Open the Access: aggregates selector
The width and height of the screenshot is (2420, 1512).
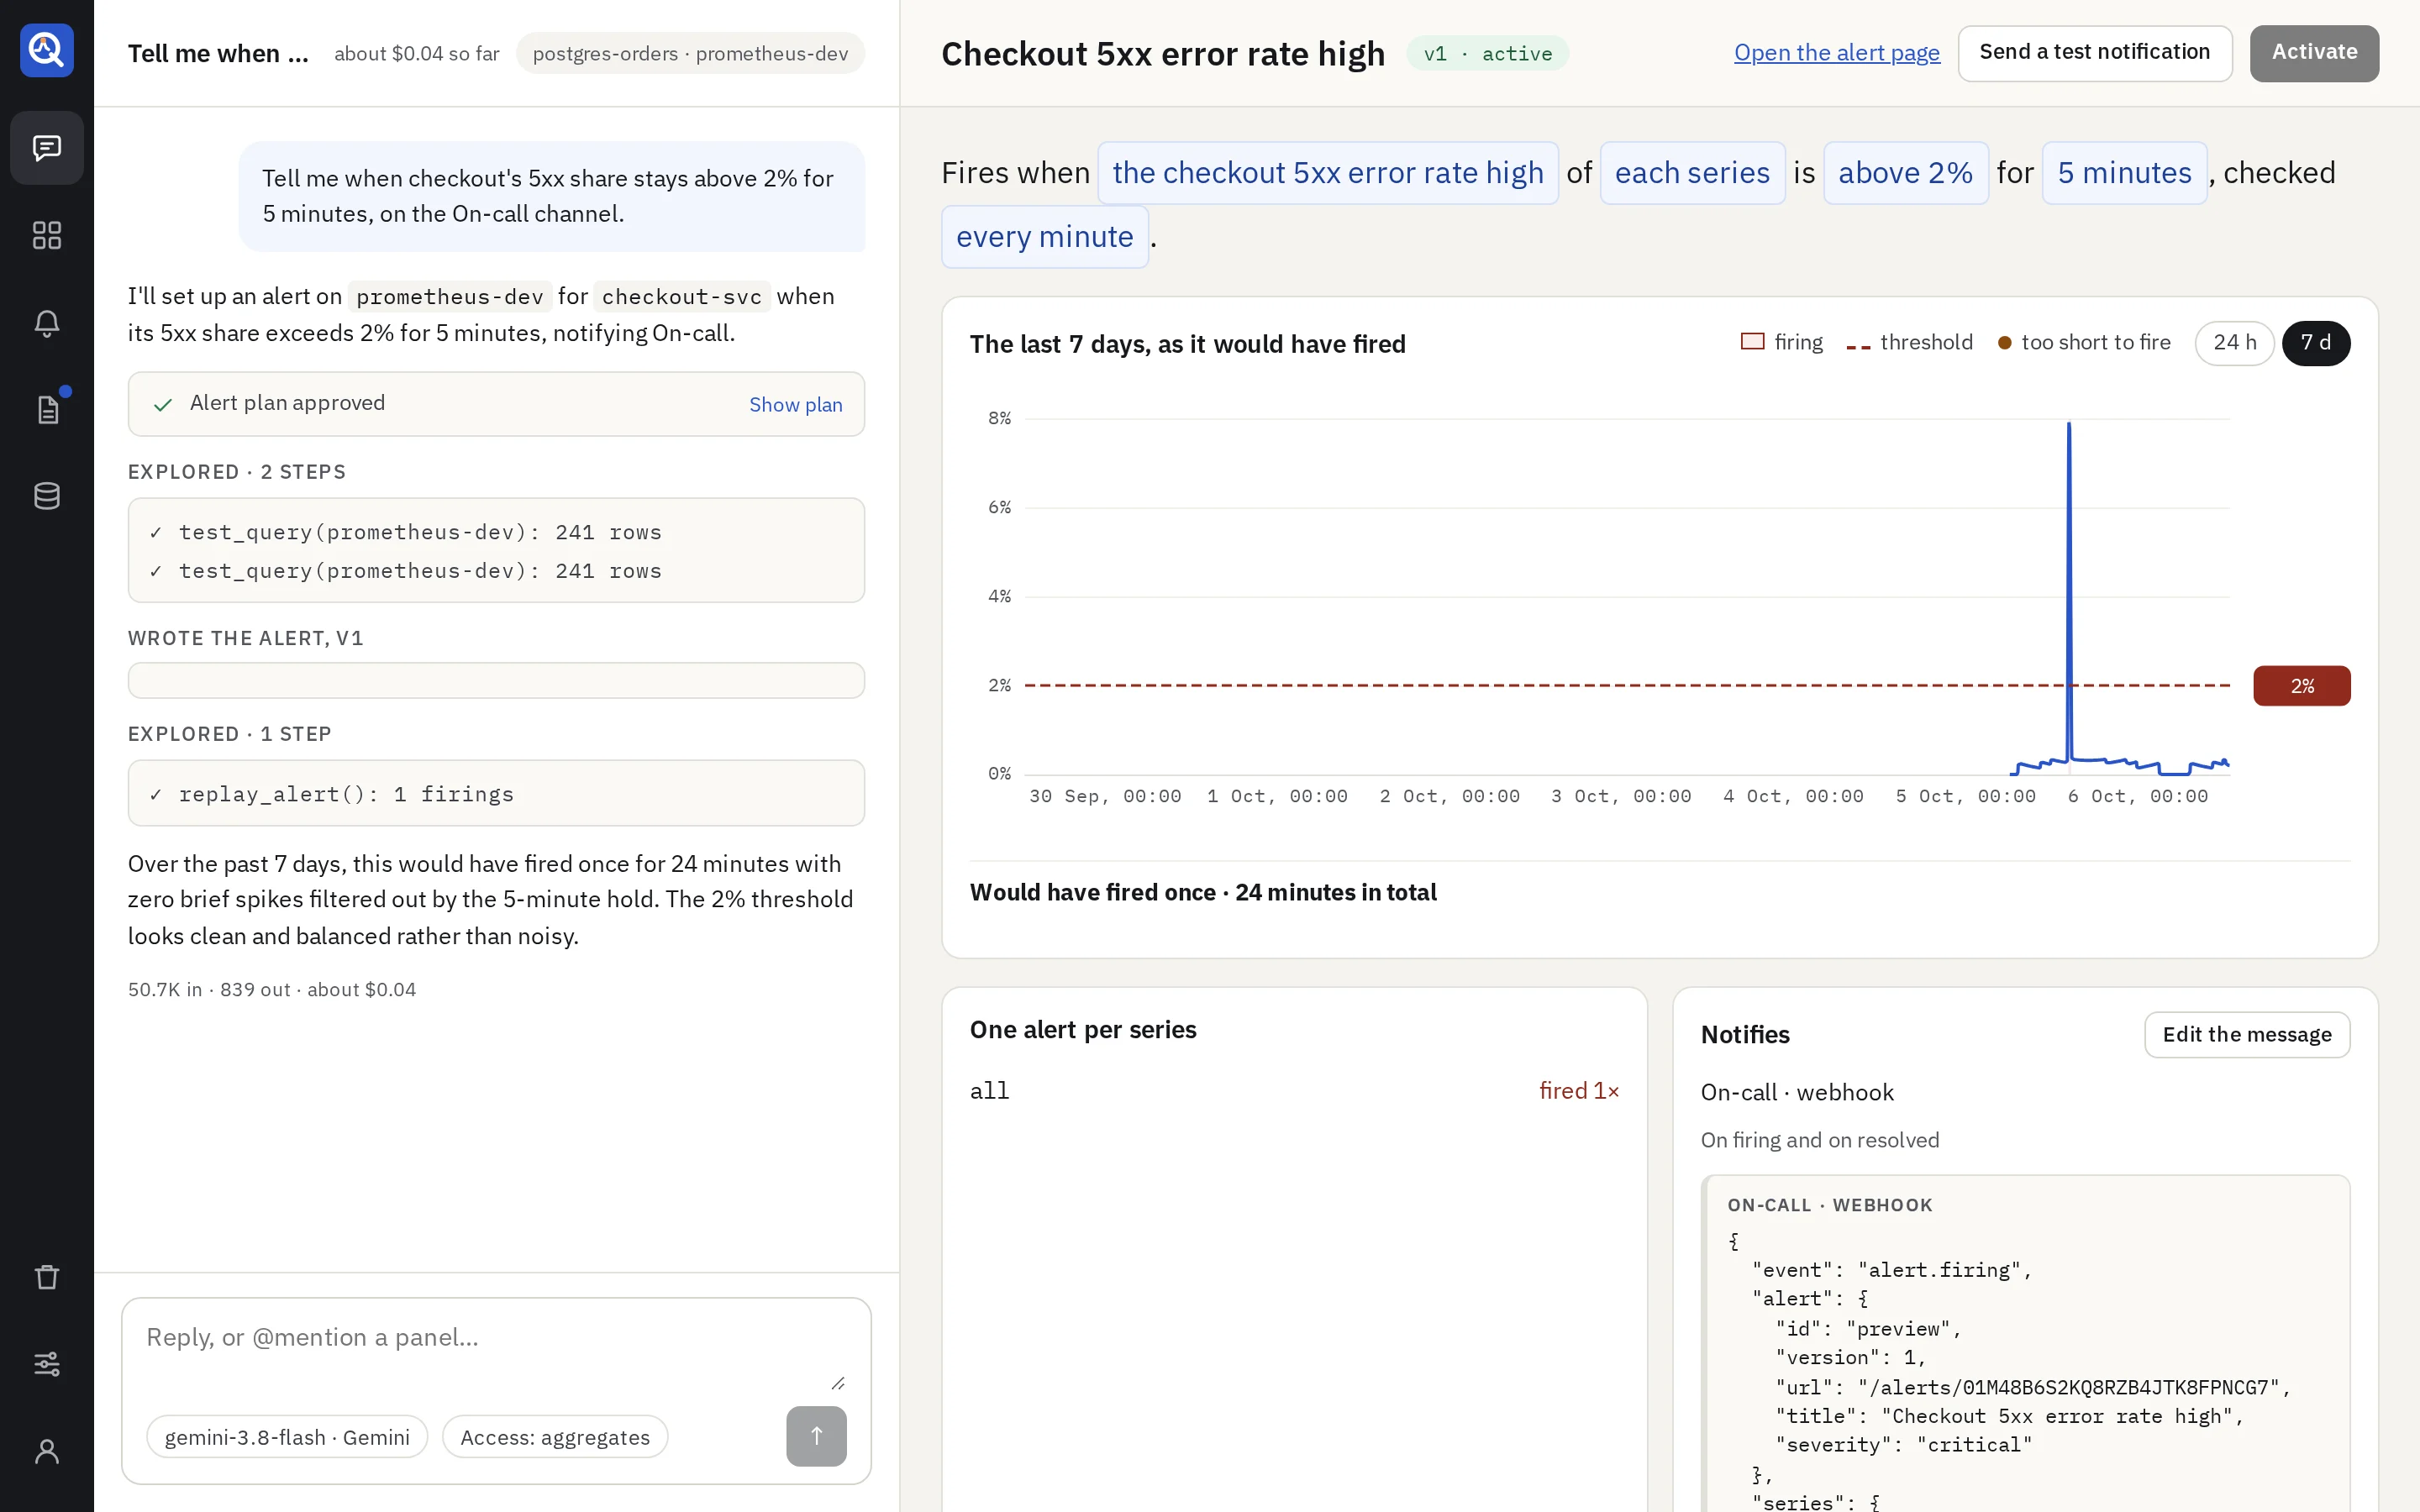pyautogui.click(x=555, y=1437)
